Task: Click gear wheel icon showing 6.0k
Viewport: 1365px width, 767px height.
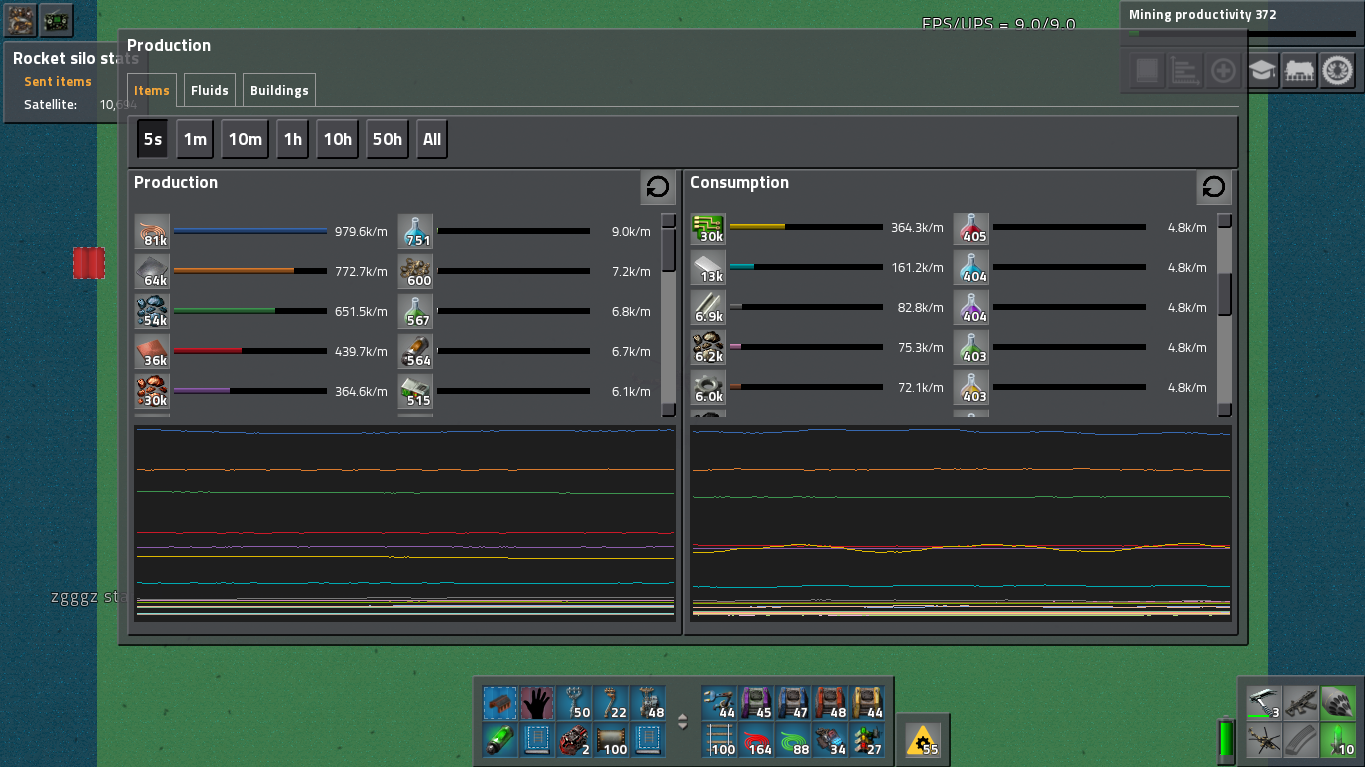Action: coord(709,388)
